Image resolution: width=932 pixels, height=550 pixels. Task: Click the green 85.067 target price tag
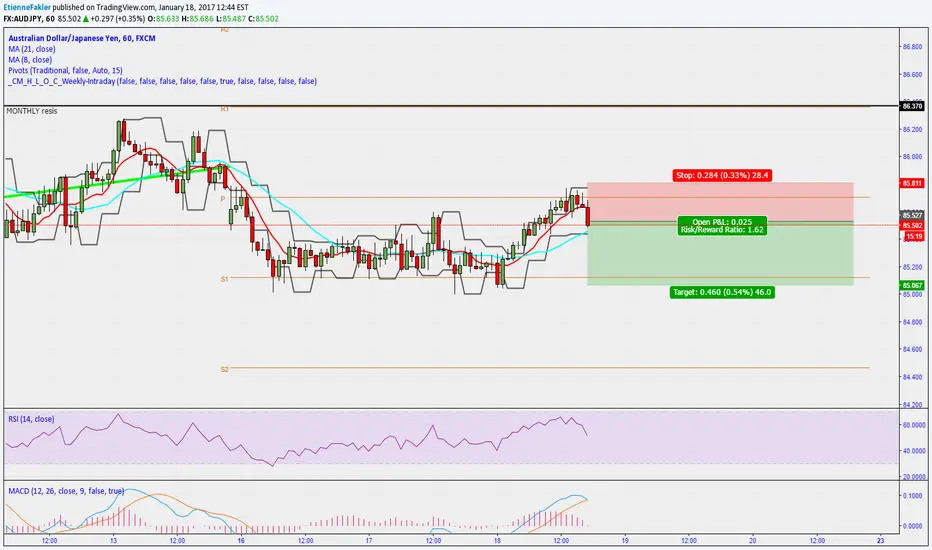coord(912,285)
